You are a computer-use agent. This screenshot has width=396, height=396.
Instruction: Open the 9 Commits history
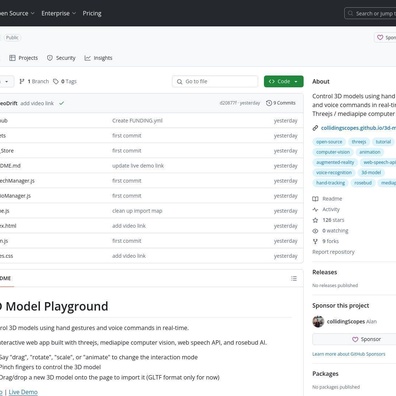click(x=281, y=103)
